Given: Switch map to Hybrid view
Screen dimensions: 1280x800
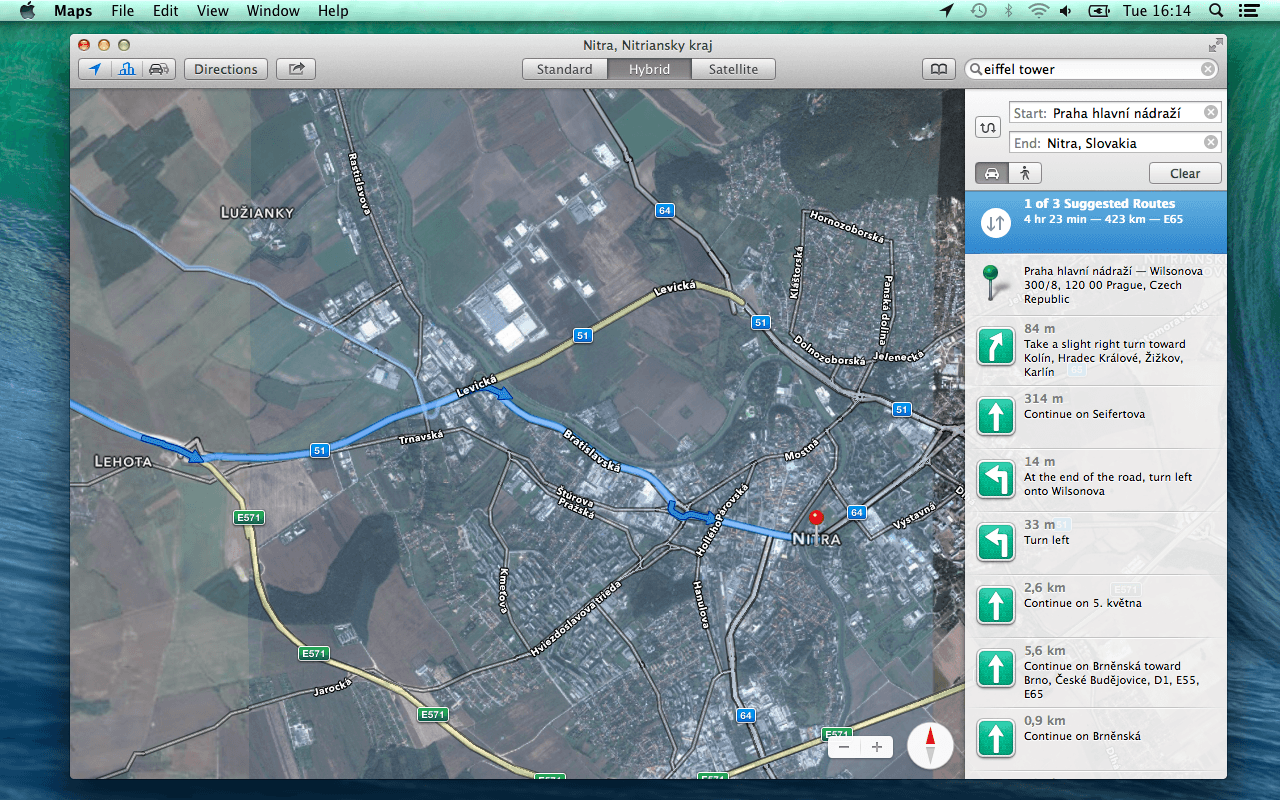Looking at the screenshot, I should click(x=650, y=69).
